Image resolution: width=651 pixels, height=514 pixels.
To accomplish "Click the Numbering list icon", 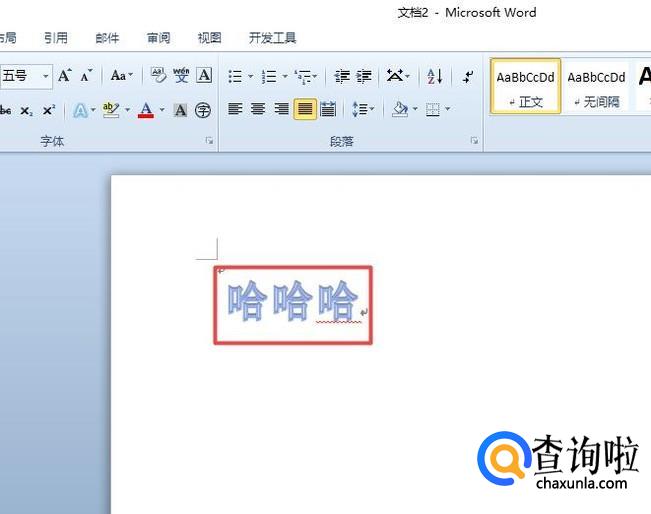I will 269,77.
